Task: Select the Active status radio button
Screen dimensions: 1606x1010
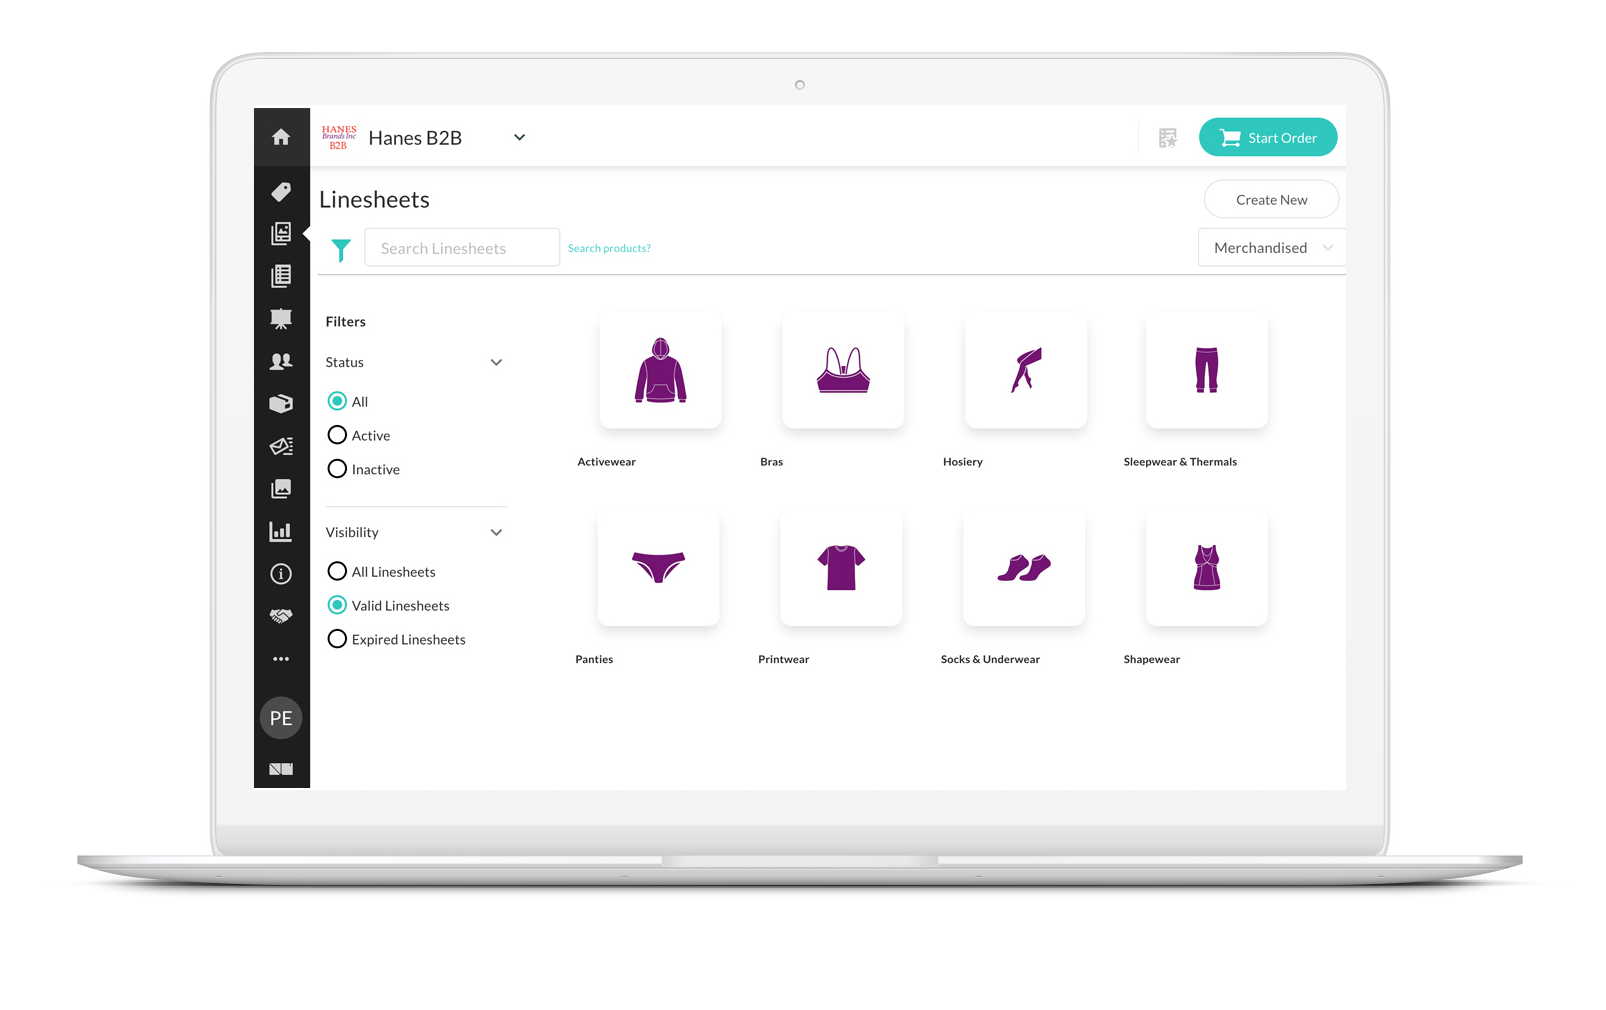Action: tap(338, 435)
